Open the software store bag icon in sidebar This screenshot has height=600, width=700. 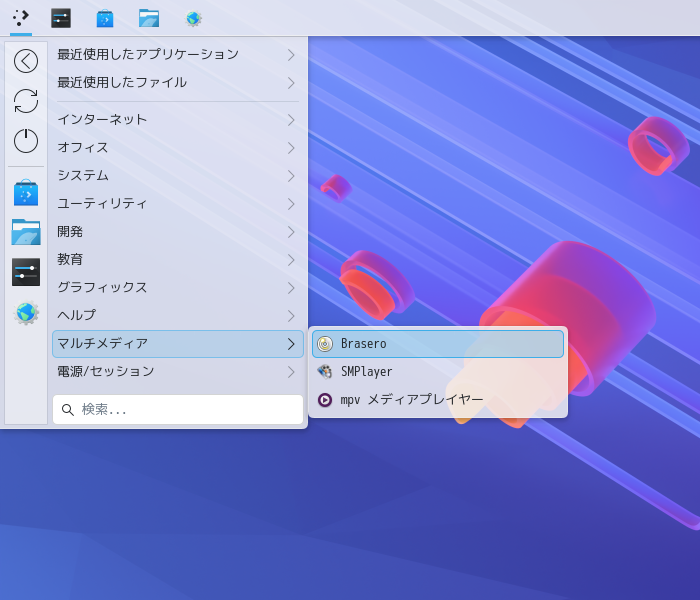click(26, 193)
